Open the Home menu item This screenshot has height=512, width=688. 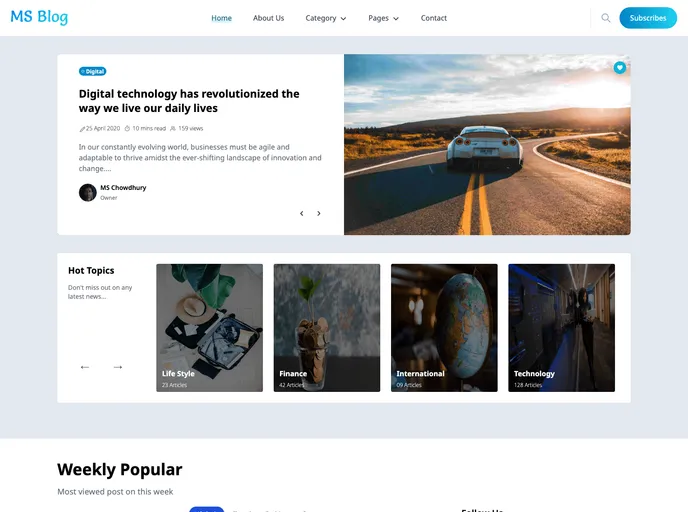pos(221,18)
